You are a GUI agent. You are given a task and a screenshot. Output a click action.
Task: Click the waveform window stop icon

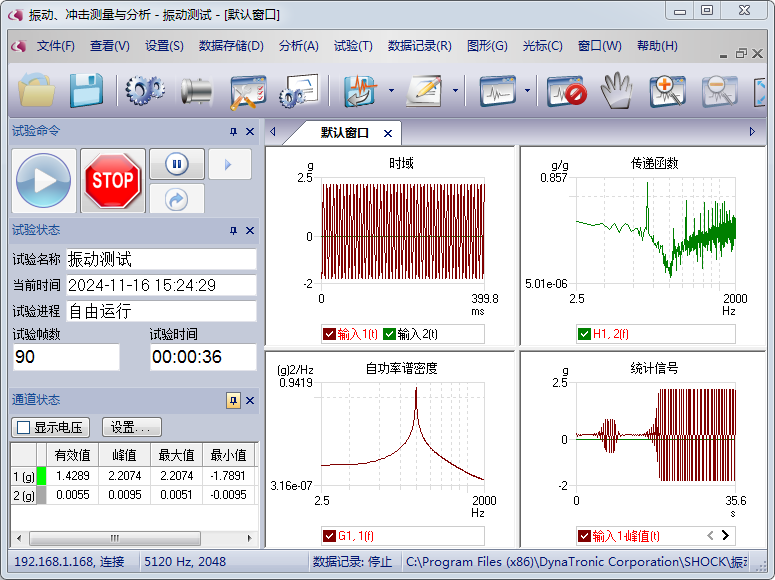tap(567, 90)
